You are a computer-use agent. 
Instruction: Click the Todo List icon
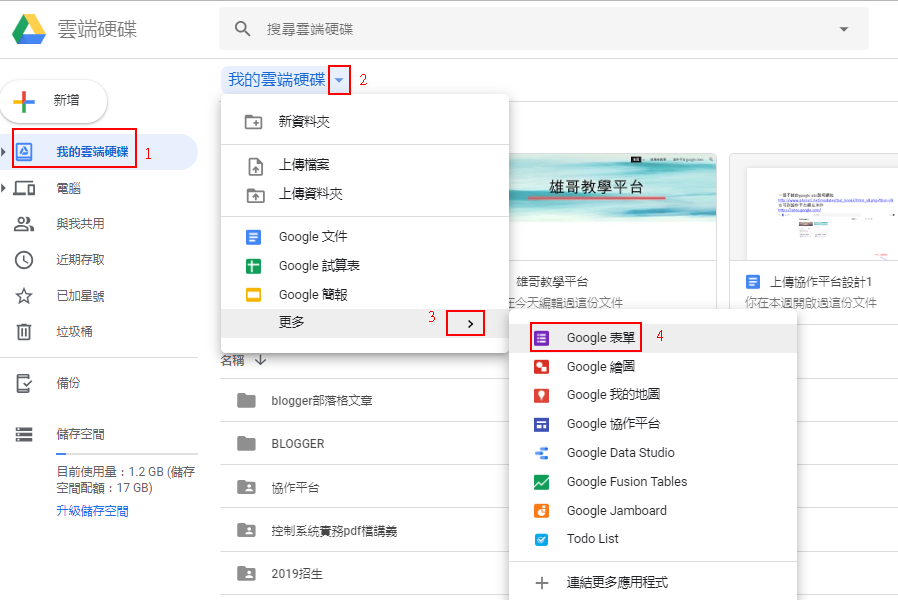point(541,539)
